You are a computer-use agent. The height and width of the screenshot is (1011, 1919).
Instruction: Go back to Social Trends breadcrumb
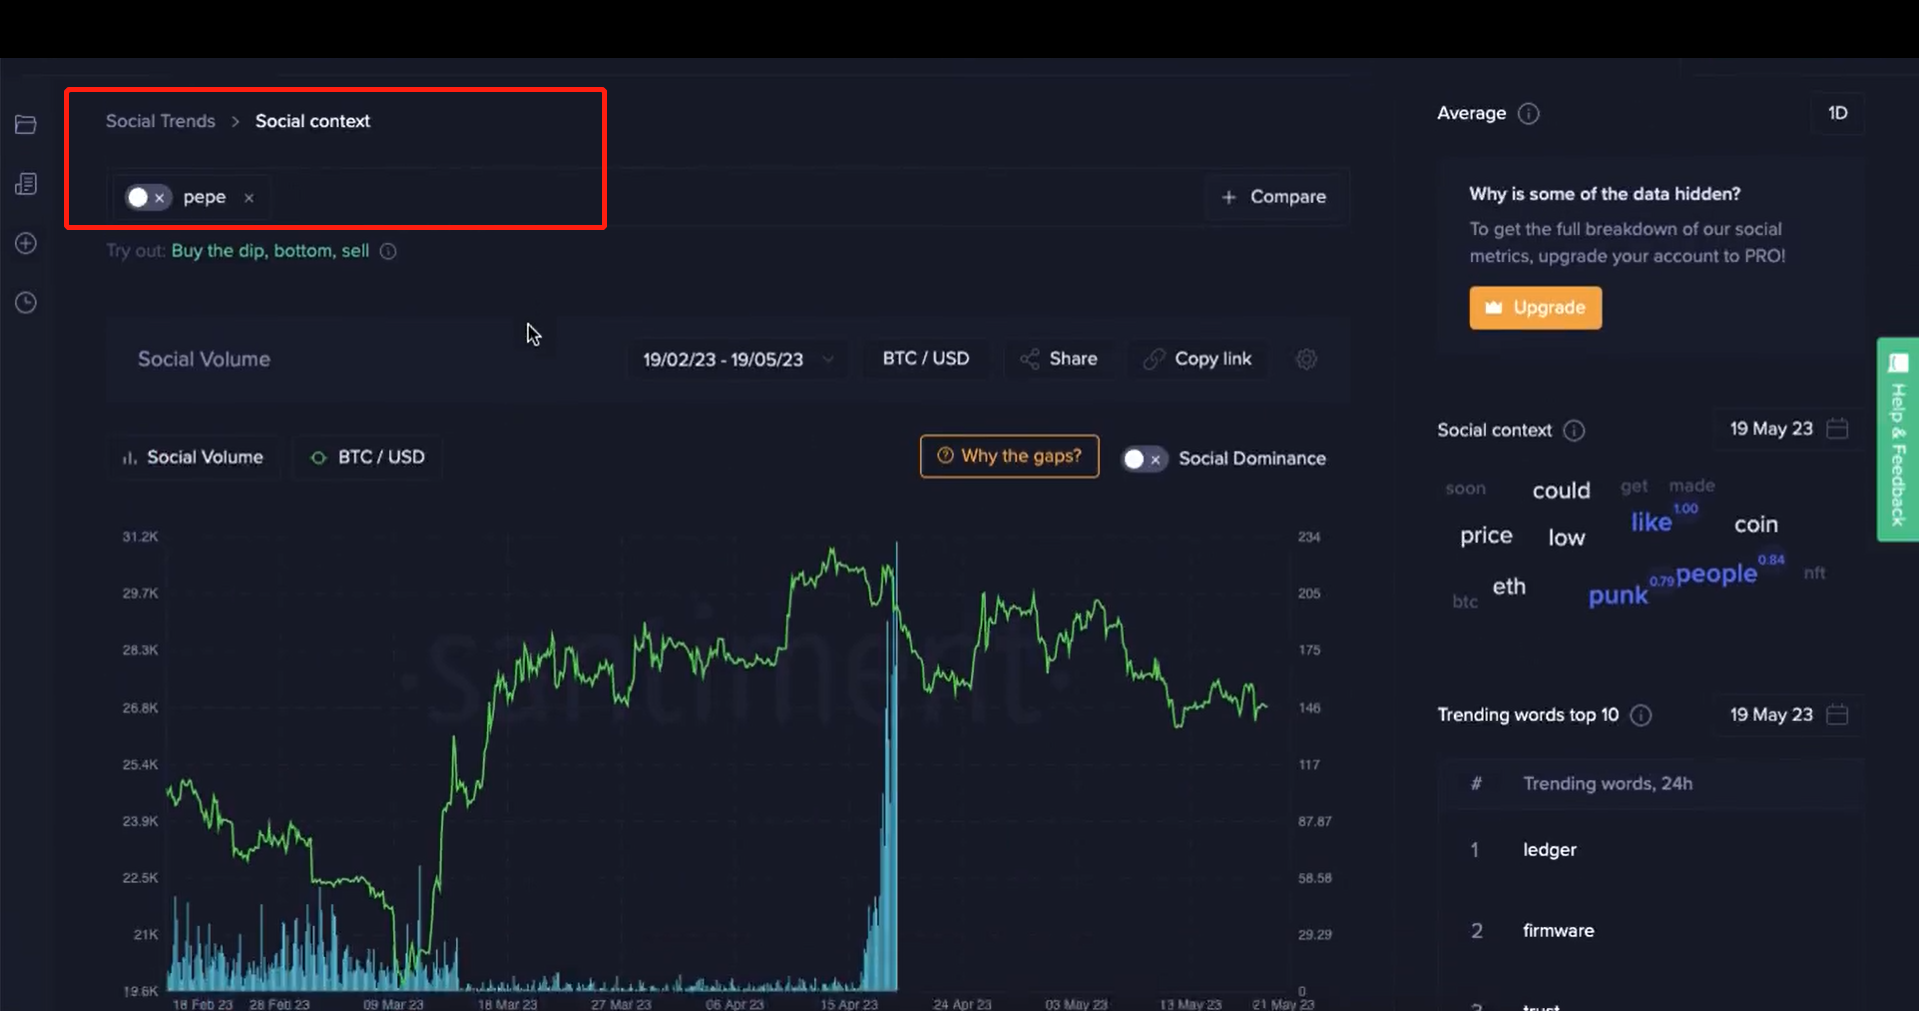[160, 121]
